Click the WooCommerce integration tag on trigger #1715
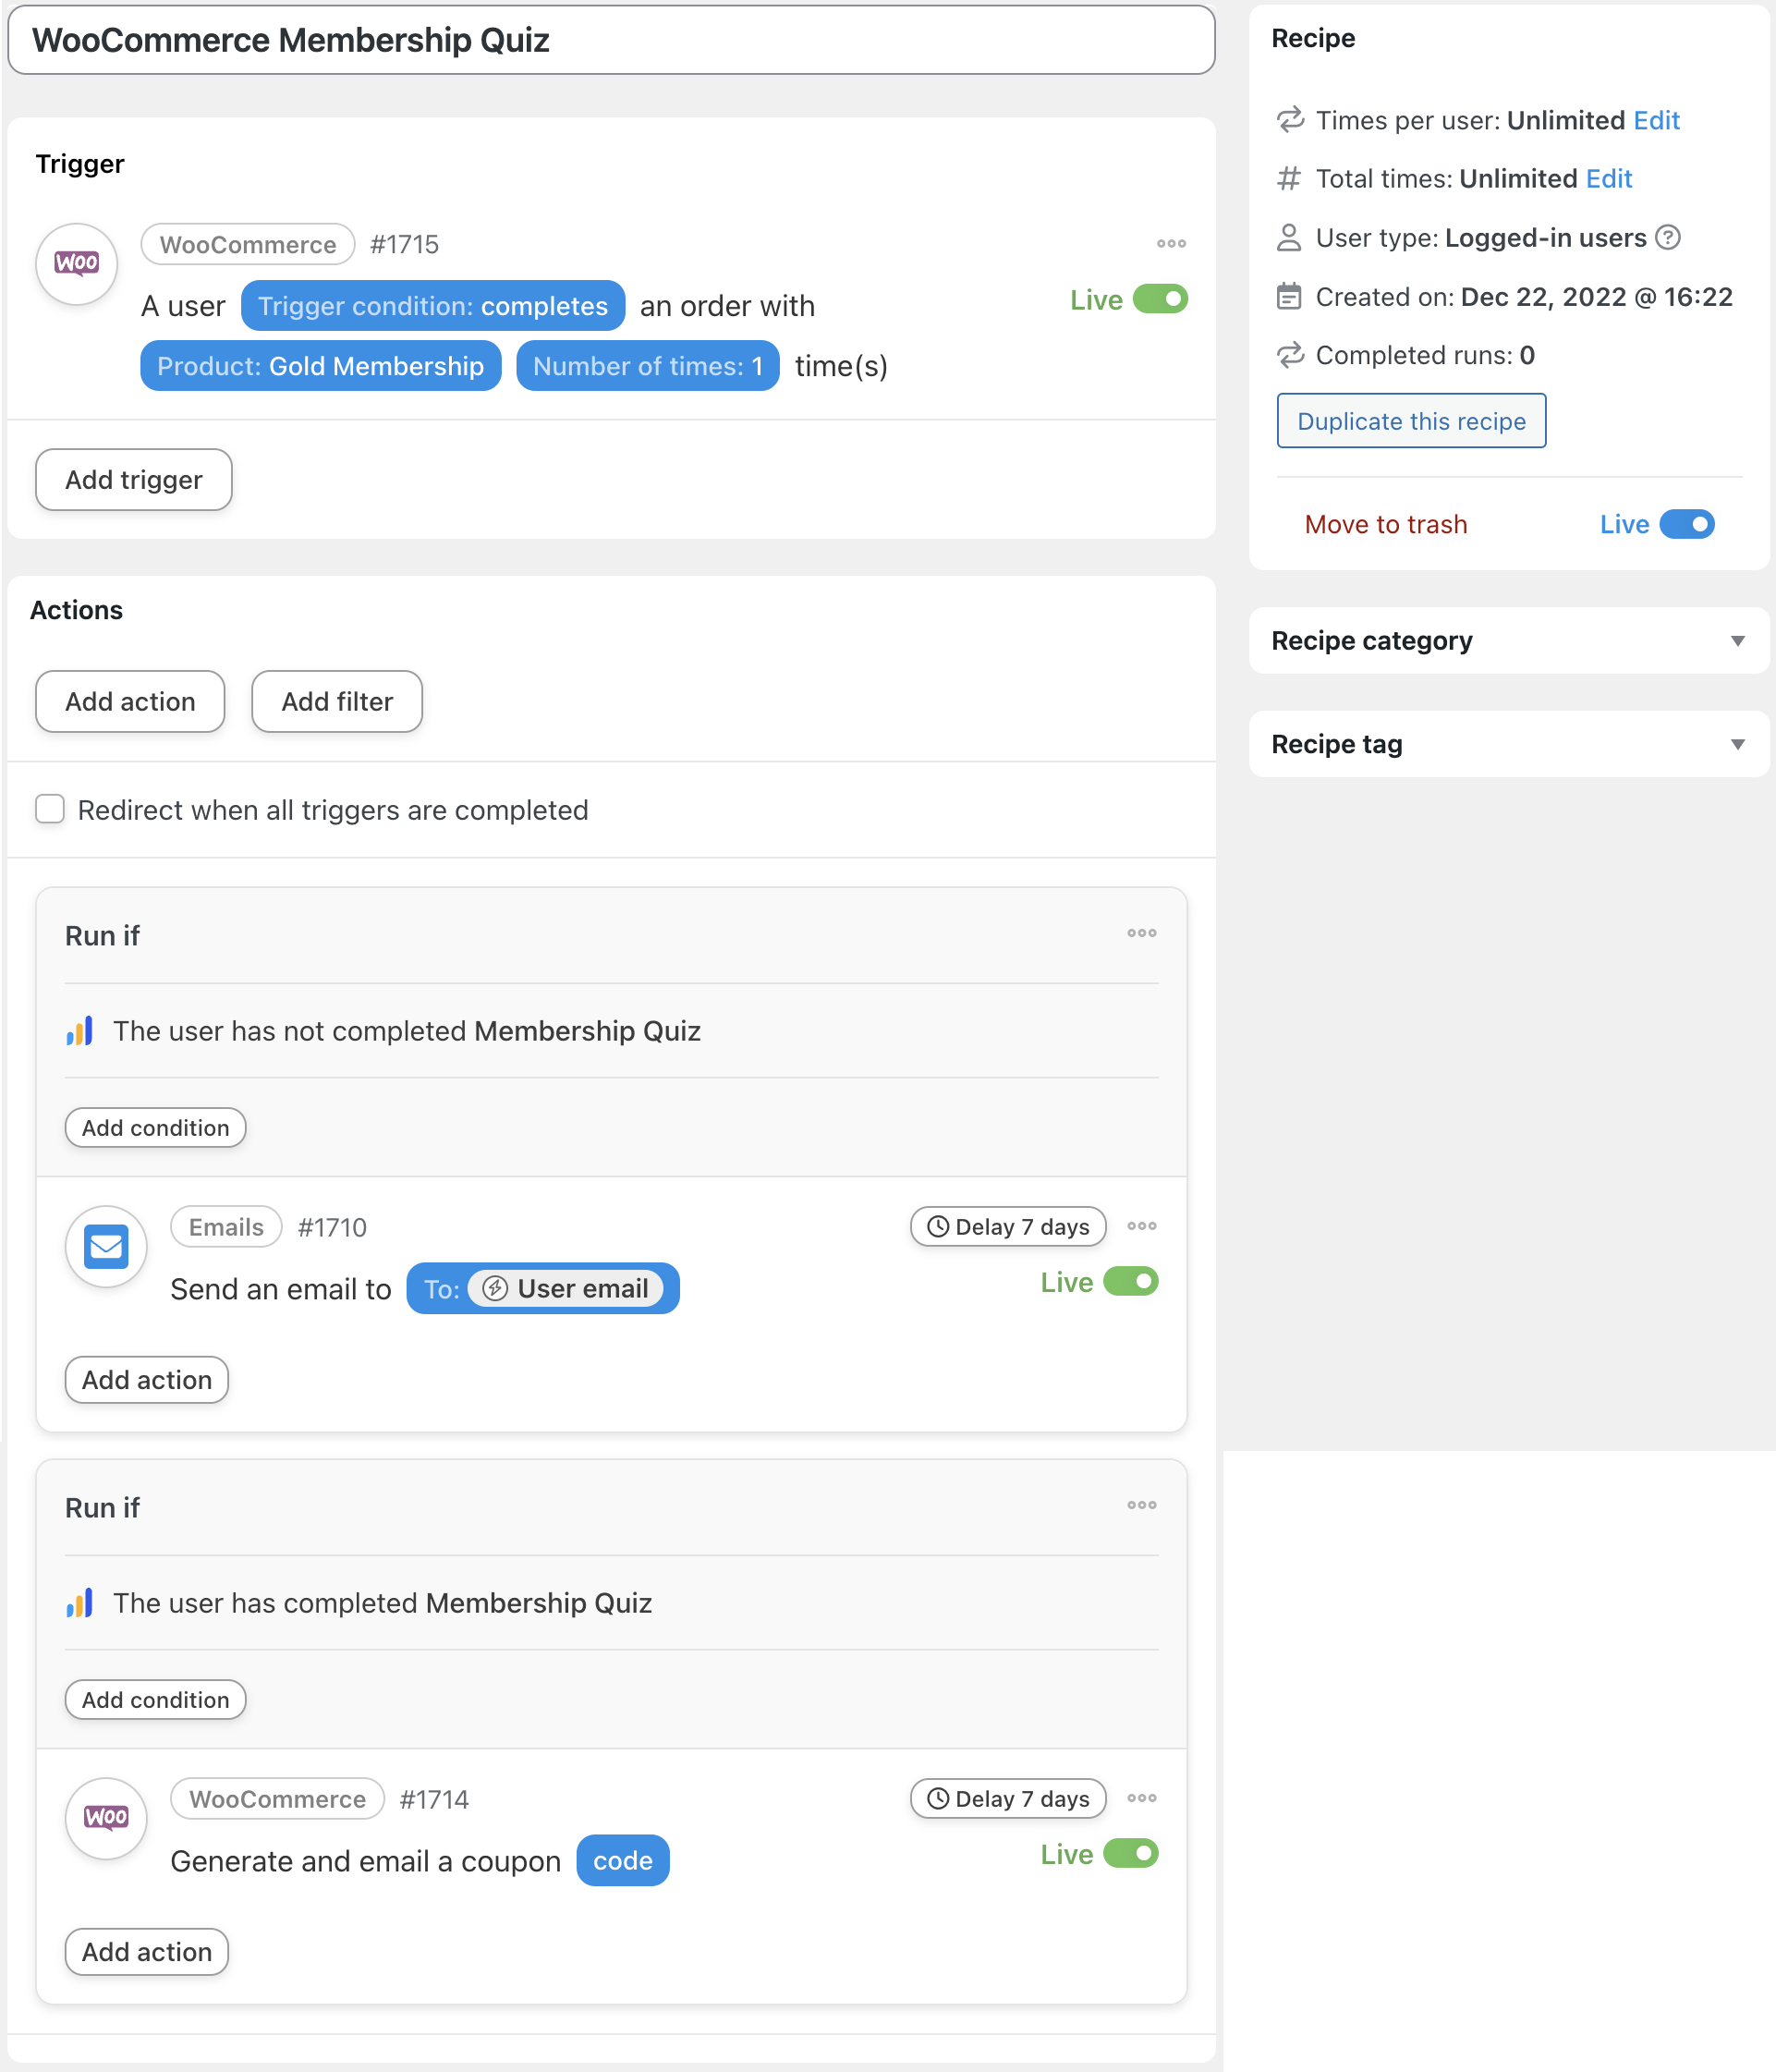 248,244
